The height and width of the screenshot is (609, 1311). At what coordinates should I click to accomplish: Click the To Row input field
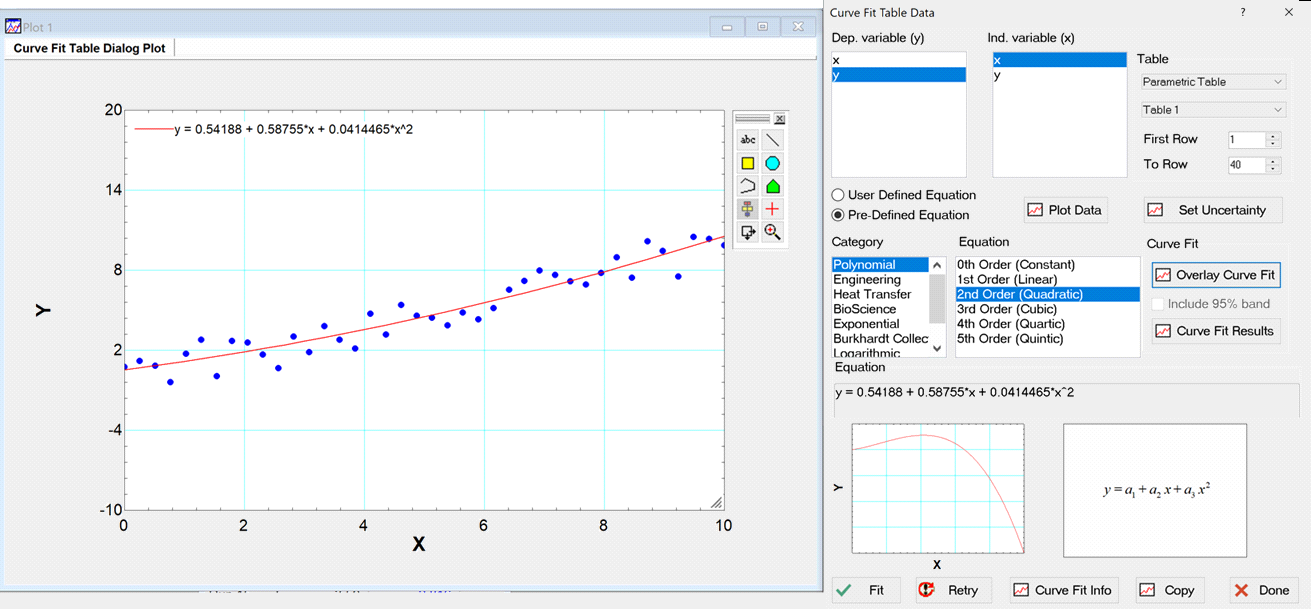point(1246,165)
